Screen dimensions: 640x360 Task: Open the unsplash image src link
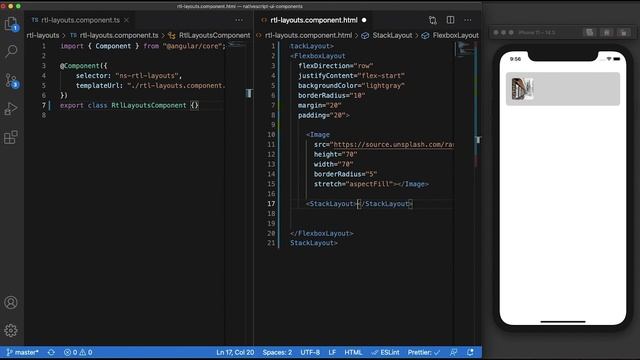click(x=393, y=144)
